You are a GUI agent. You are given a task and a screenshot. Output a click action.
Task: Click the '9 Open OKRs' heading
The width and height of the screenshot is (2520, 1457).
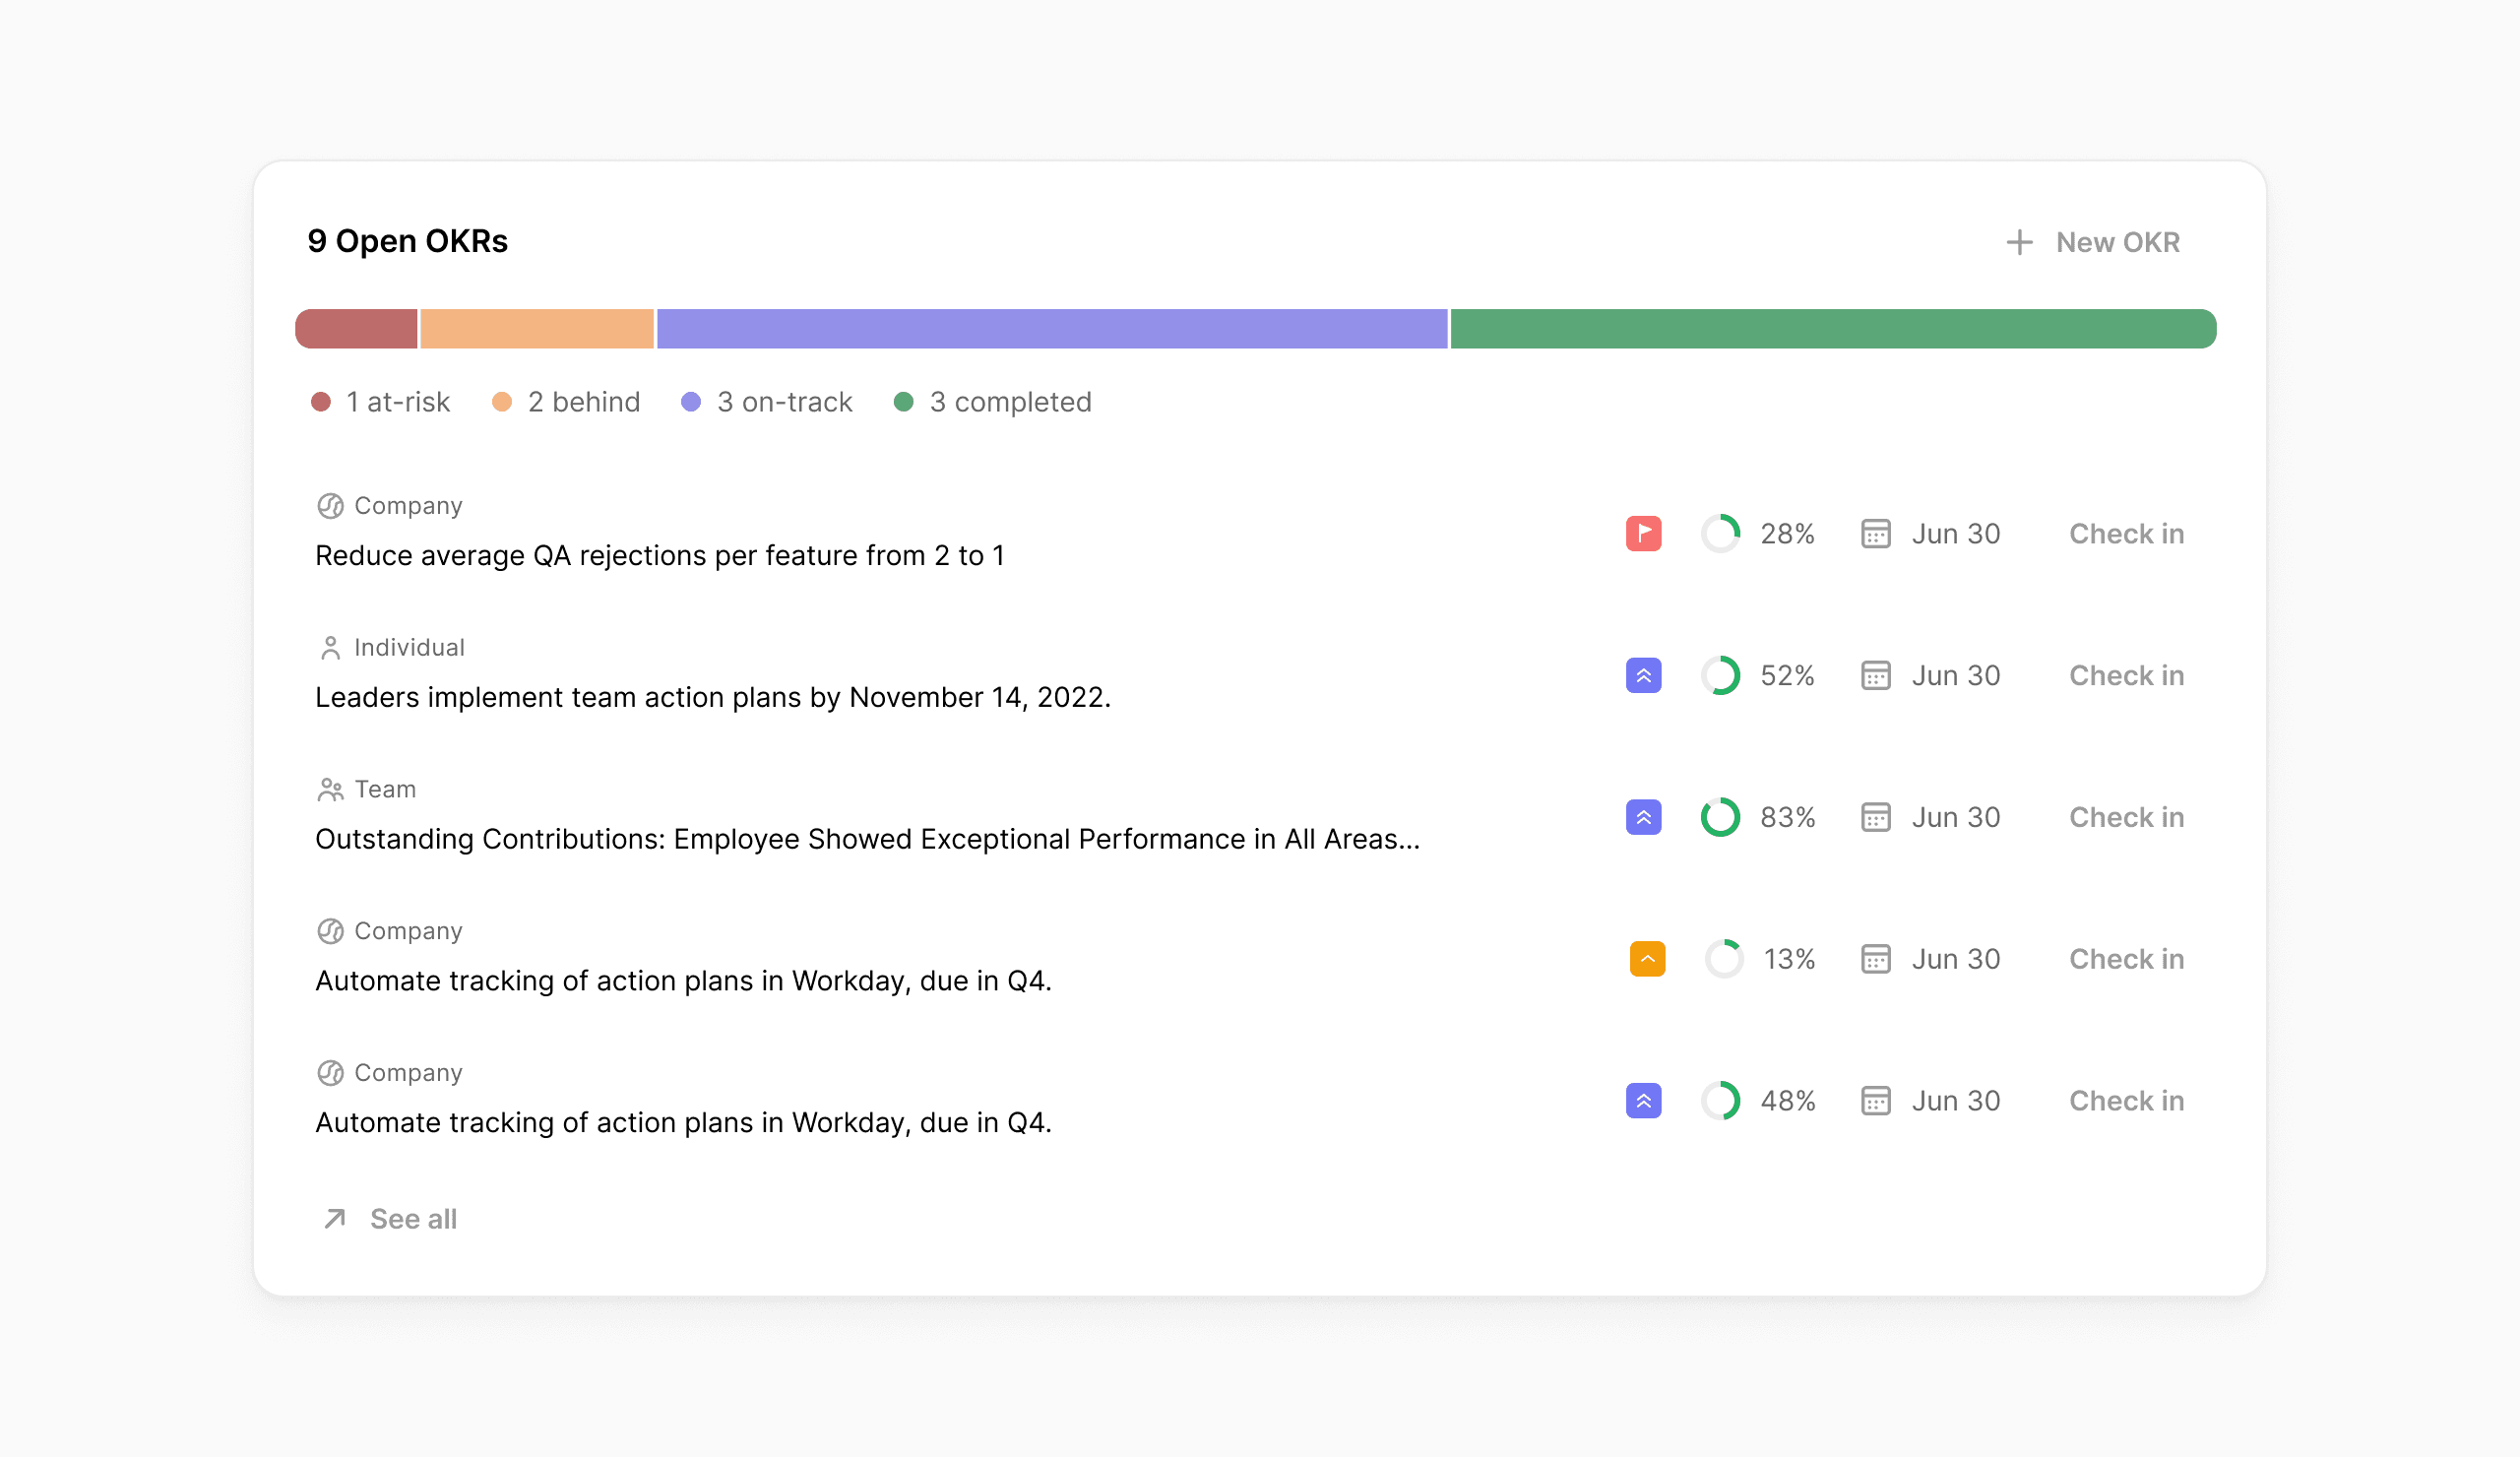click(407, 242)
